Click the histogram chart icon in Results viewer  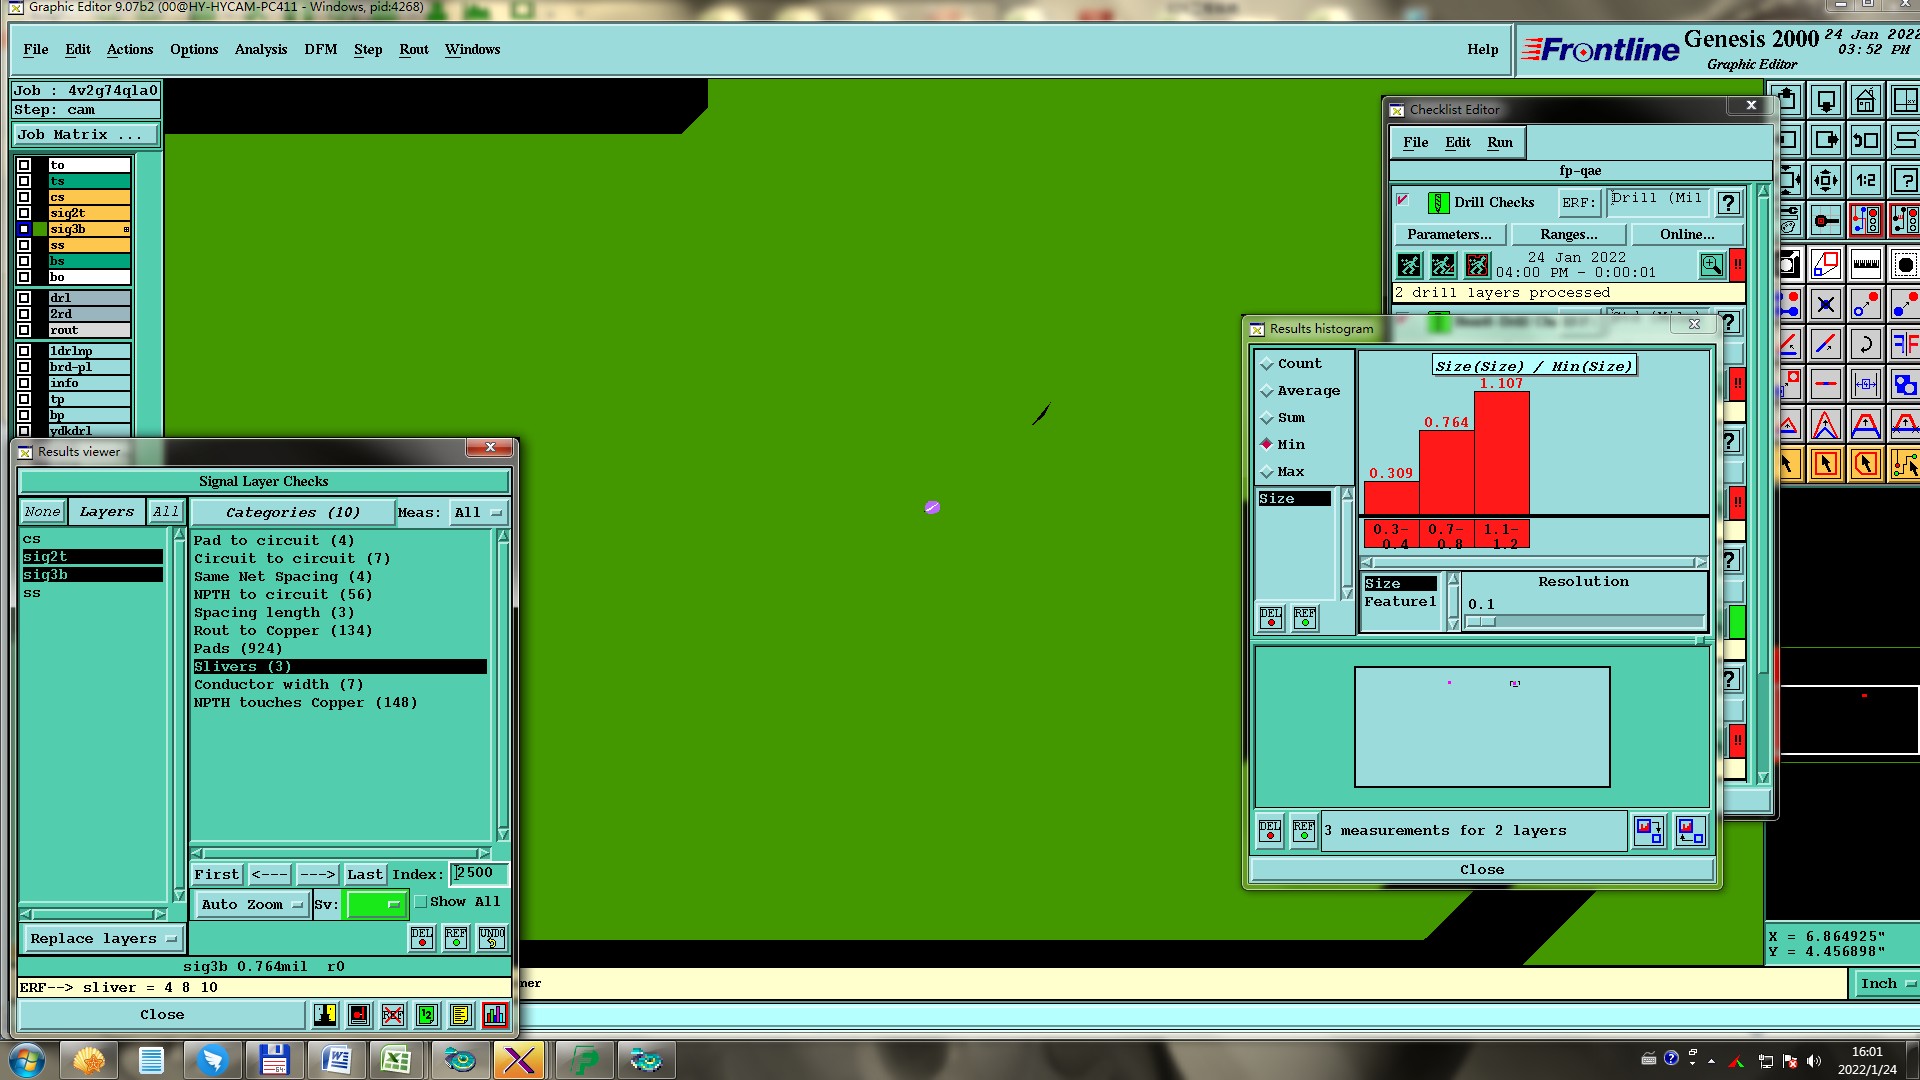coord(494,1015)
